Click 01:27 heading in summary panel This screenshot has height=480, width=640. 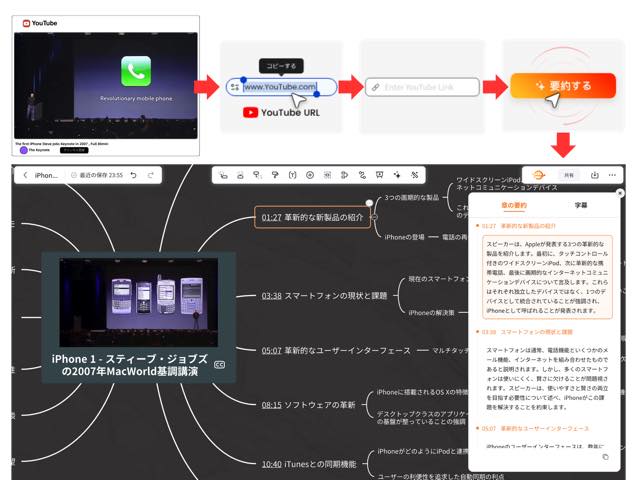[518, 226]
